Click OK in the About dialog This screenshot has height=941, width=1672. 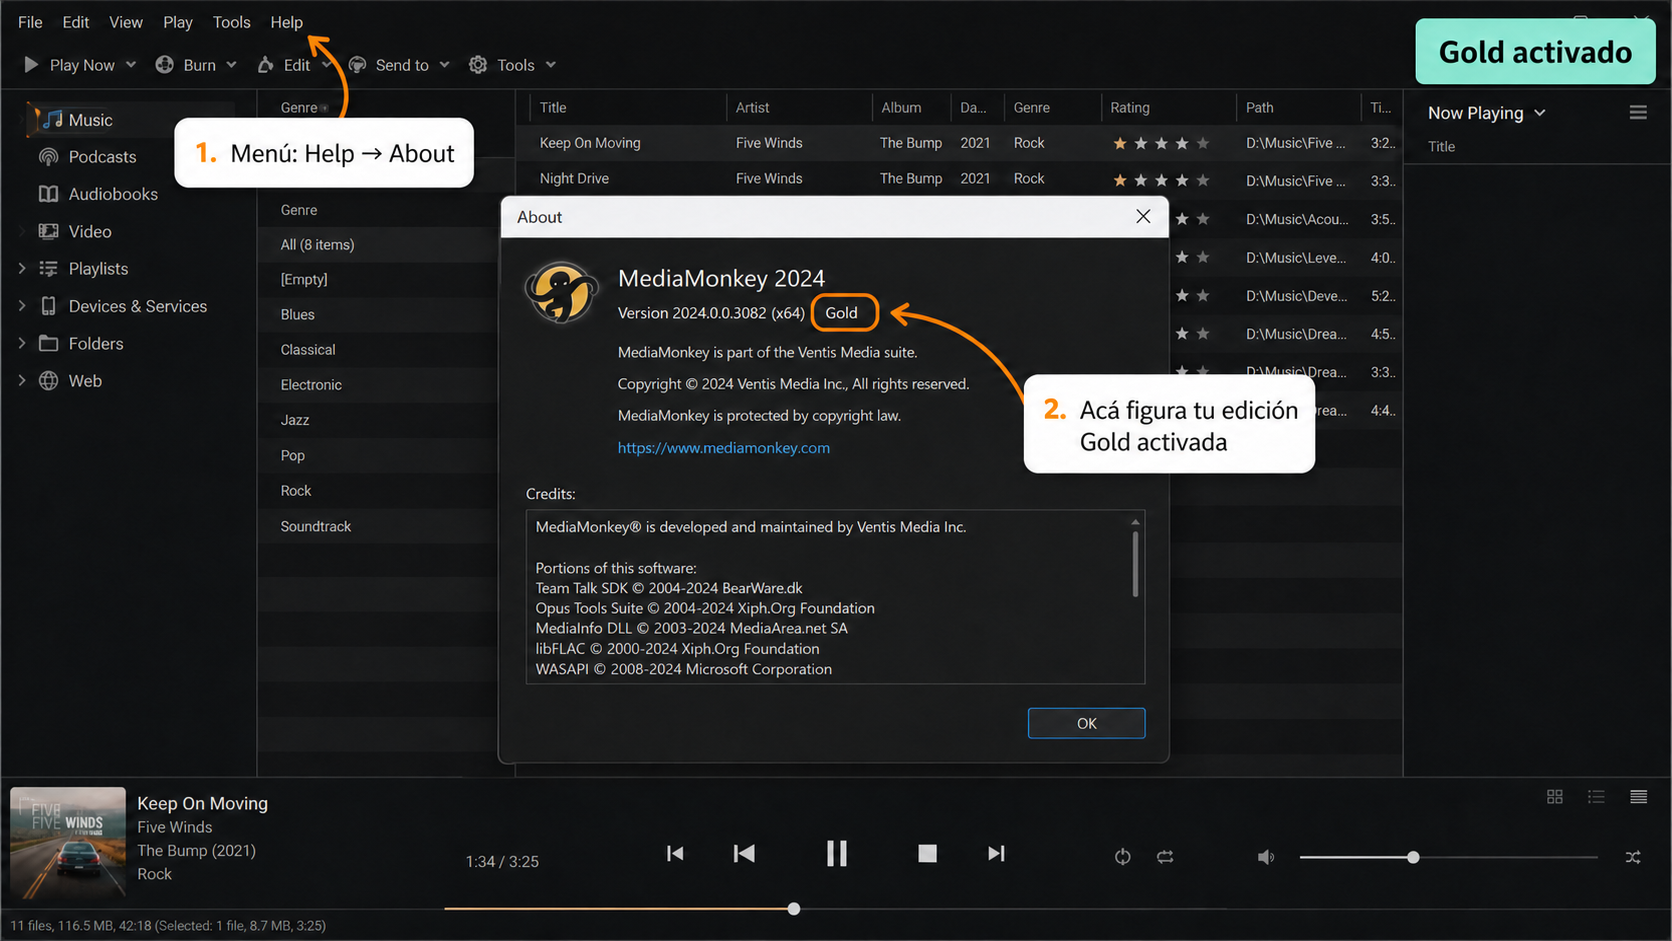click(1086, 723)
